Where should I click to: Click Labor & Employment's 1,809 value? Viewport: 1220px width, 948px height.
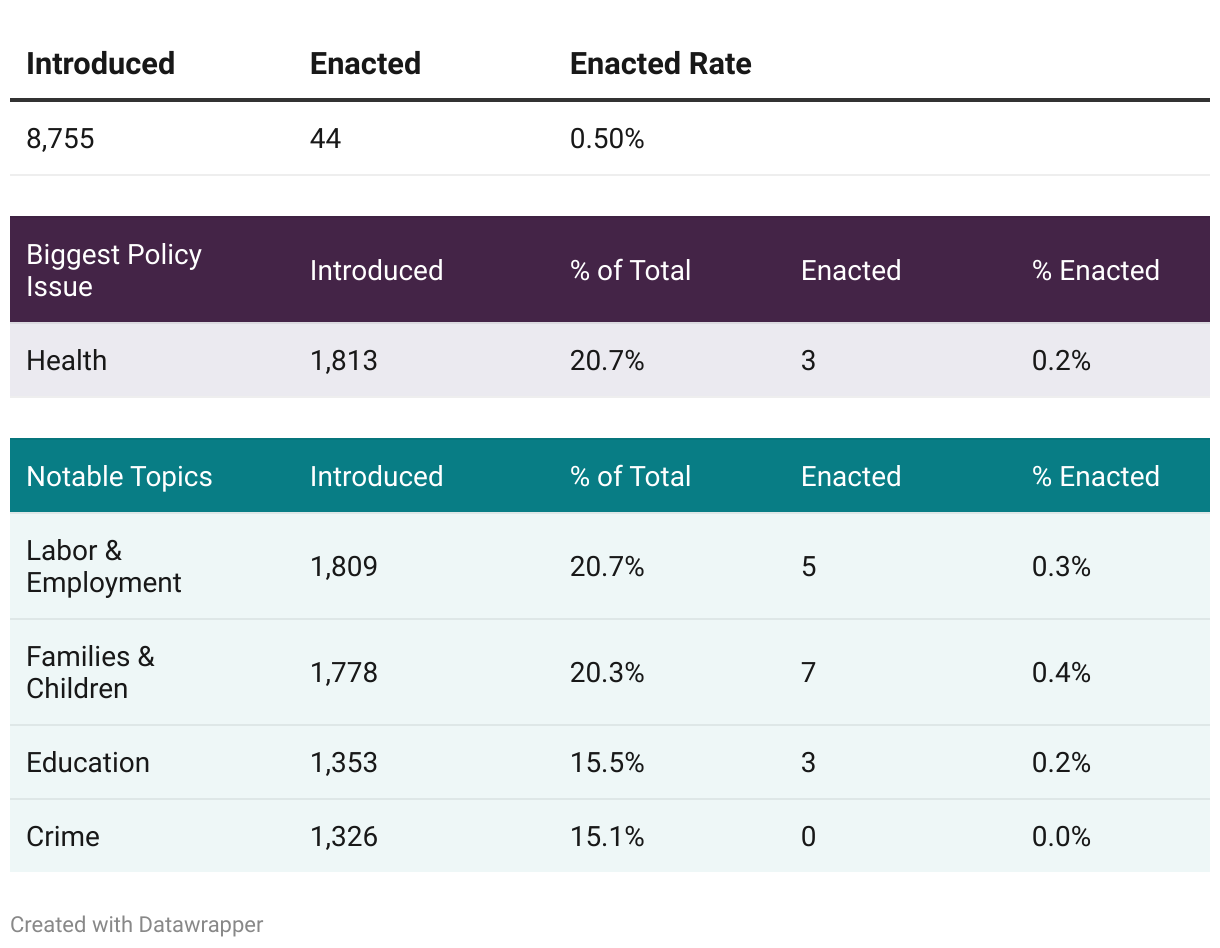pyautogui.click(x=344, y=567)
